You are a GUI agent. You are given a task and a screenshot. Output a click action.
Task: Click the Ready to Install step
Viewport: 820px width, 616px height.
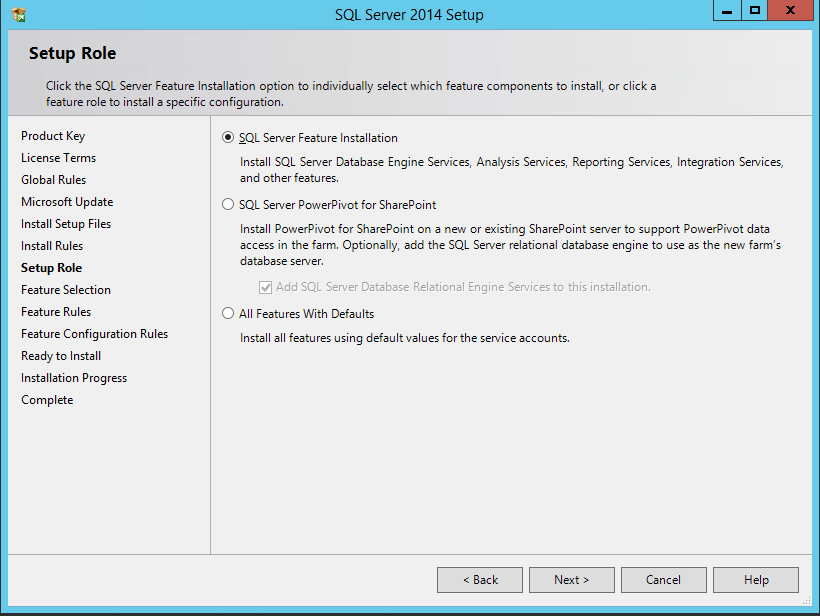point(61,356)
